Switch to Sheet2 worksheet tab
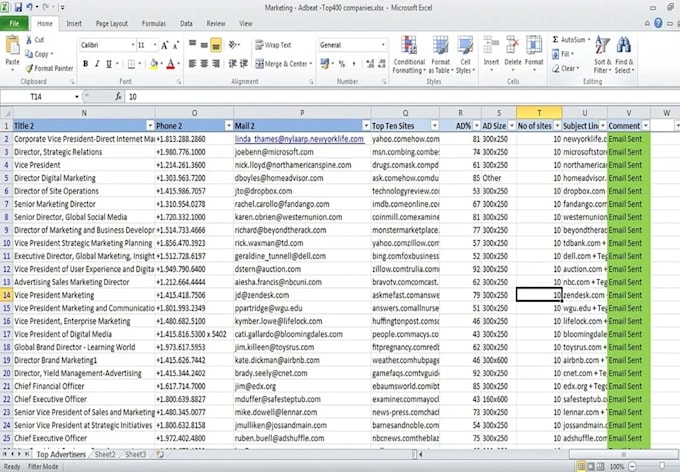Screen dimensions: 680x472 tap(105, 455)
